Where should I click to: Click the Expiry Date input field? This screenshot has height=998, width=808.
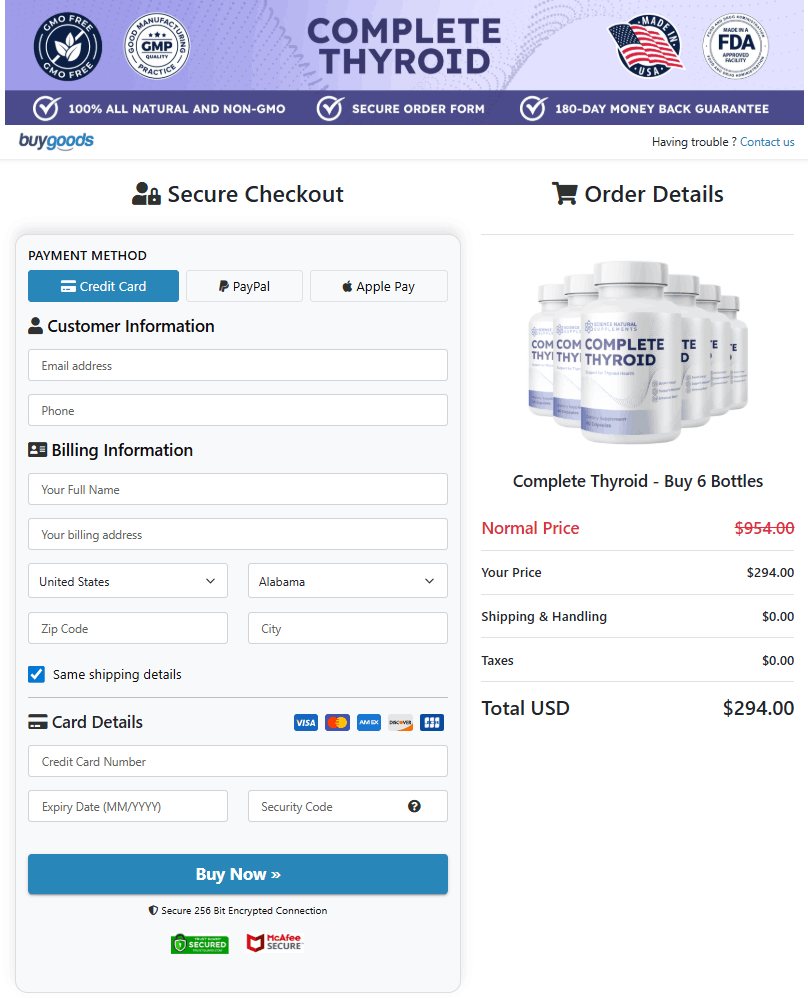click(x=128, y=806)
